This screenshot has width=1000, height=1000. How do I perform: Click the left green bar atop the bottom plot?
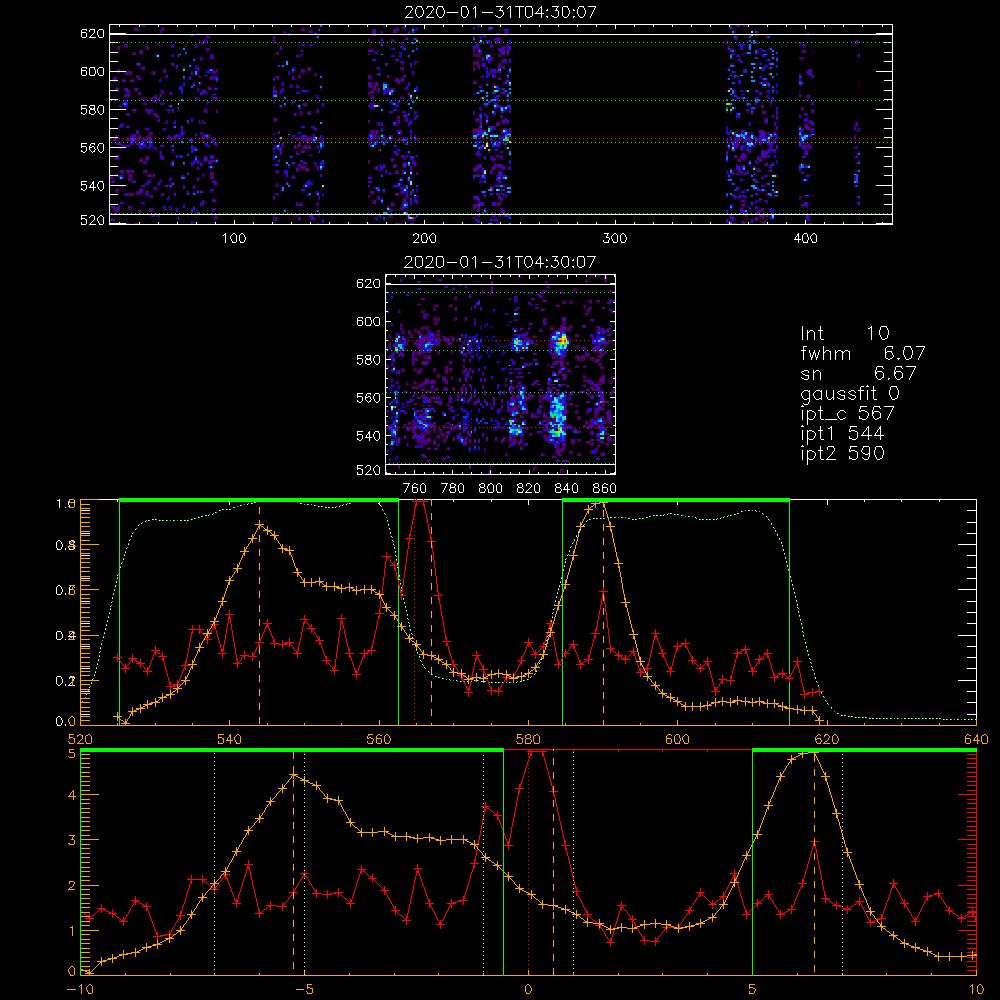click(292, 751)
